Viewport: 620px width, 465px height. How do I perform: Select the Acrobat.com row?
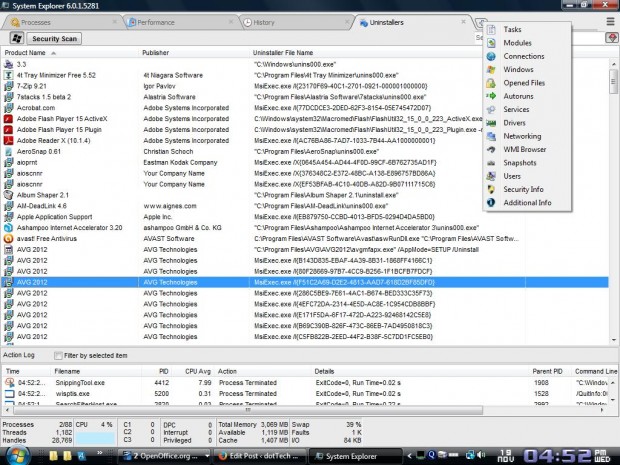pos(304,108)
